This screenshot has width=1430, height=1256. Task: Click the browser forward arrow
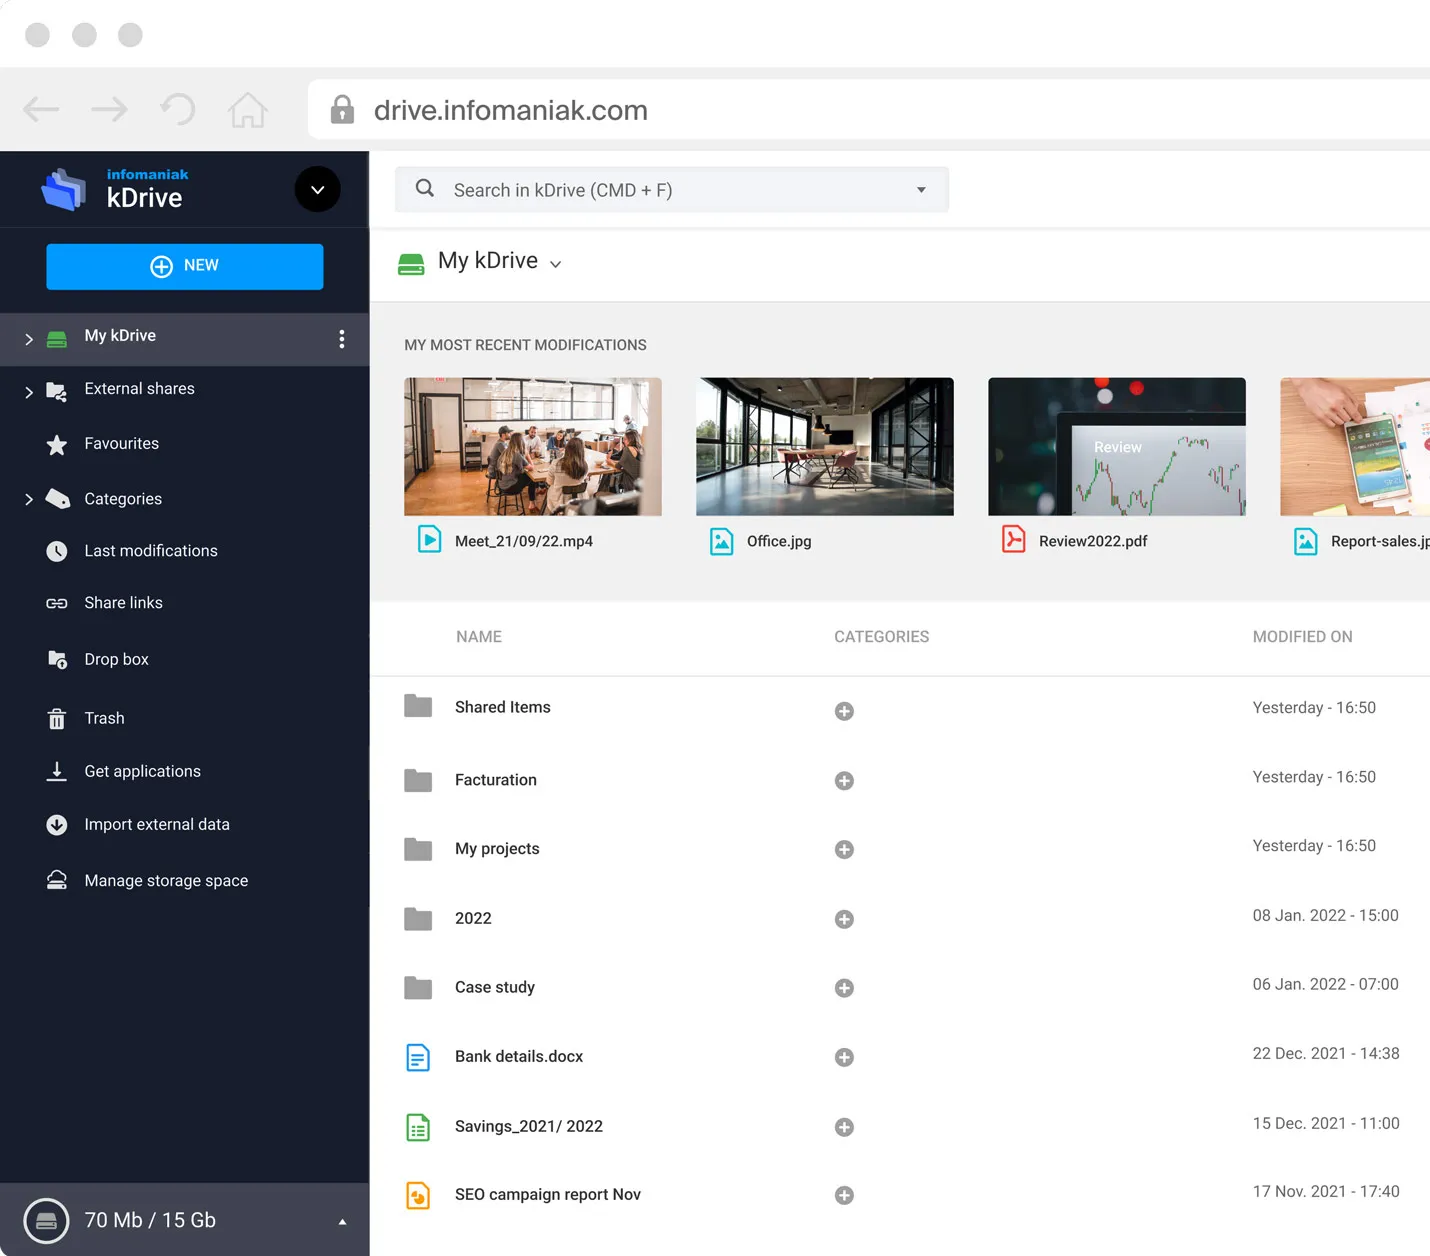click(109, 109)
